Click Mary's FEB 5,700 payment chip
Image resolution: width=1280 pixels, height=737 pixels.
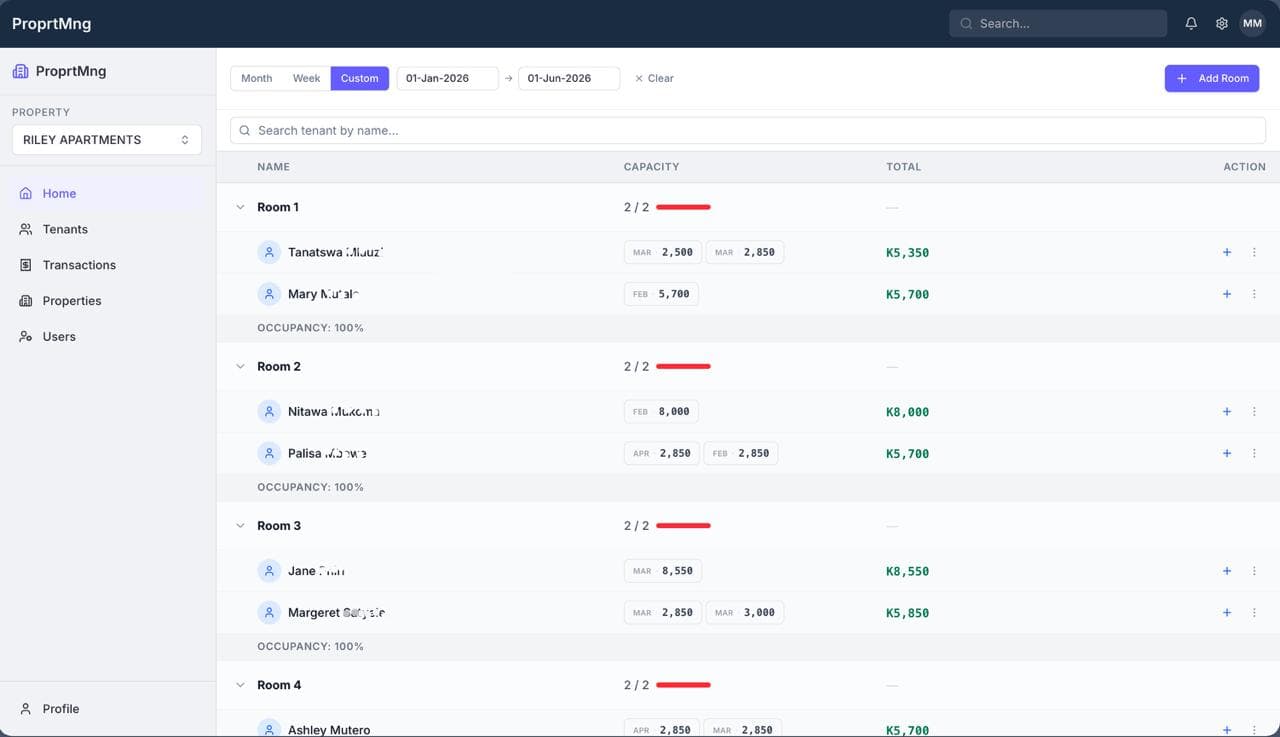pyautogui.click(x=661, y=294)
